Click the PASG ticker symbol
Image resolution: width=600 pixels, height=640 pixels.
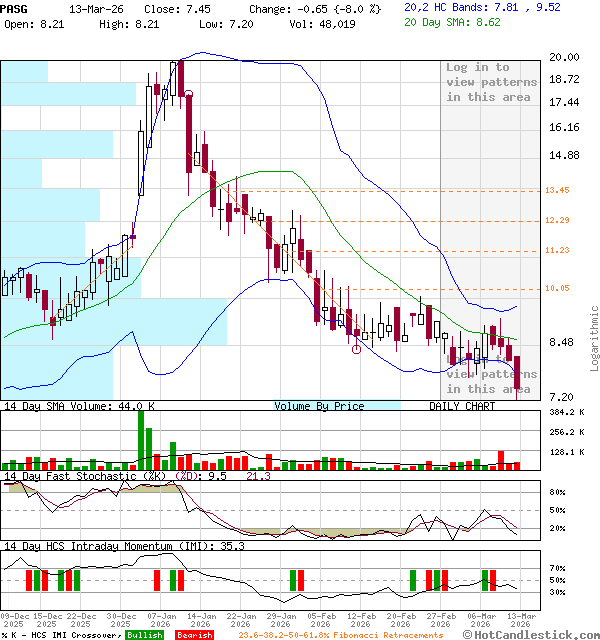click(15, 7)
